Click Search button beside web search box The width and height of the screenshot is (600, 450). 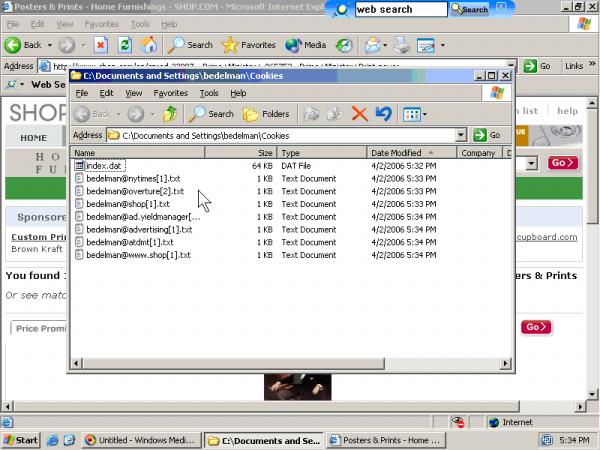(x=470, y=9)
